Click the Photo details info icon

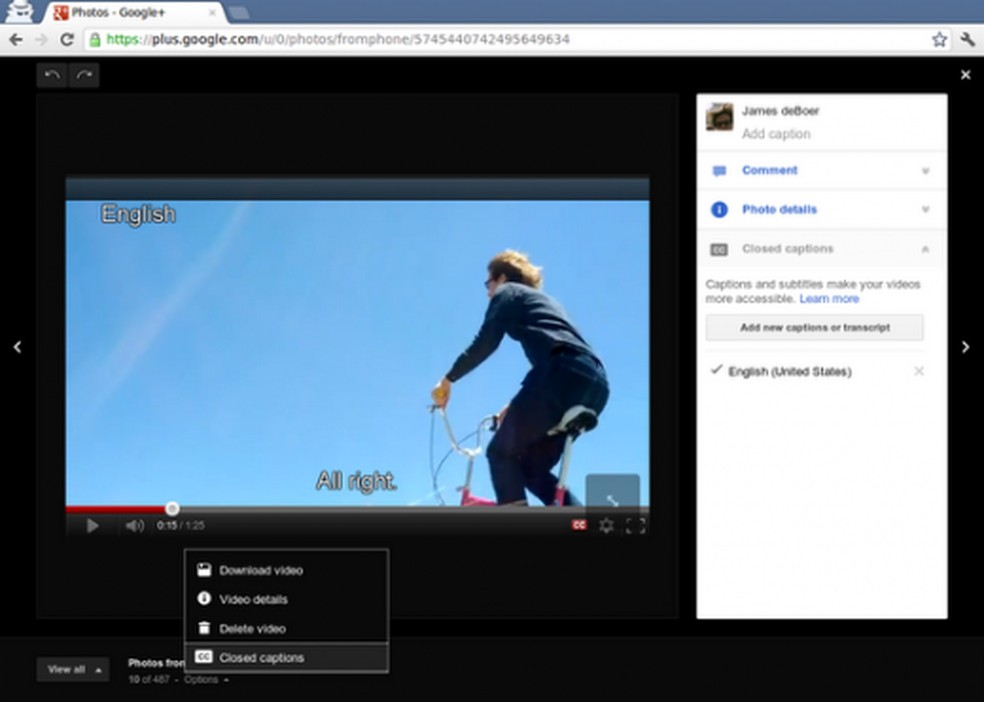(x=718, y=209)
